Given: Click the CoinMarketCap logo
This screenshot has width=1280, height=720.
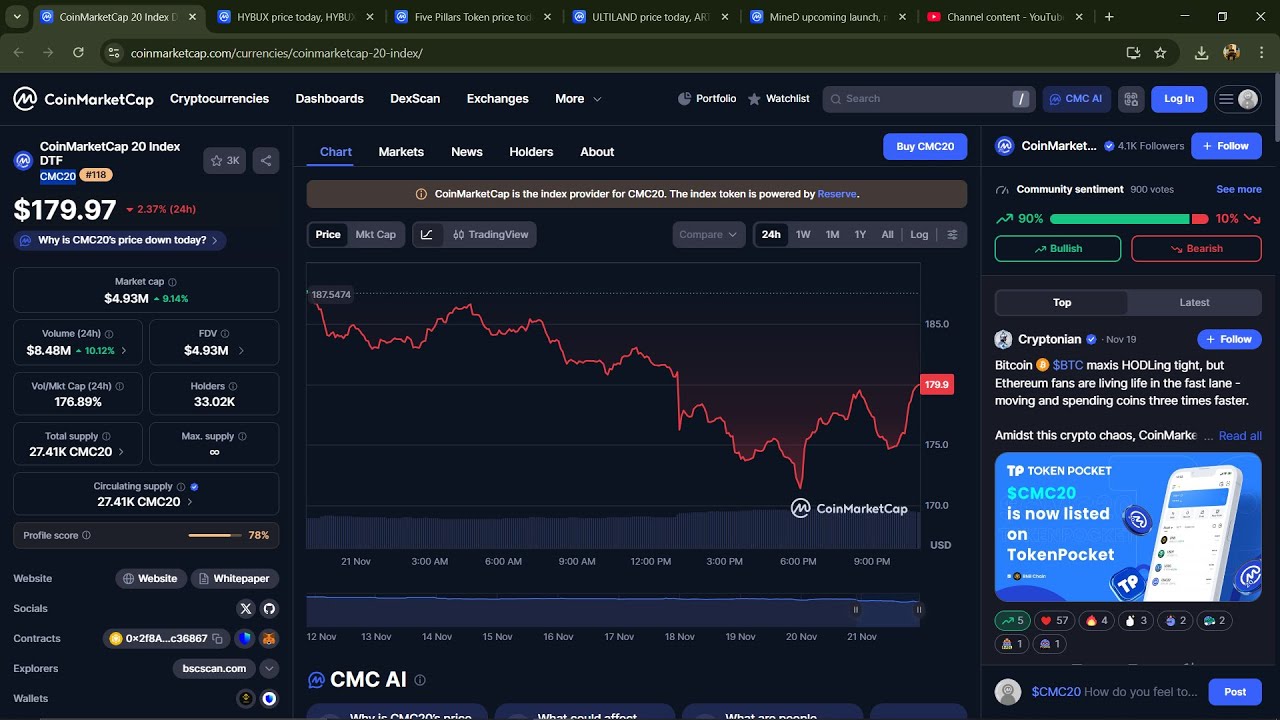Looking at the screenshot, I should (x=83, y=99).
